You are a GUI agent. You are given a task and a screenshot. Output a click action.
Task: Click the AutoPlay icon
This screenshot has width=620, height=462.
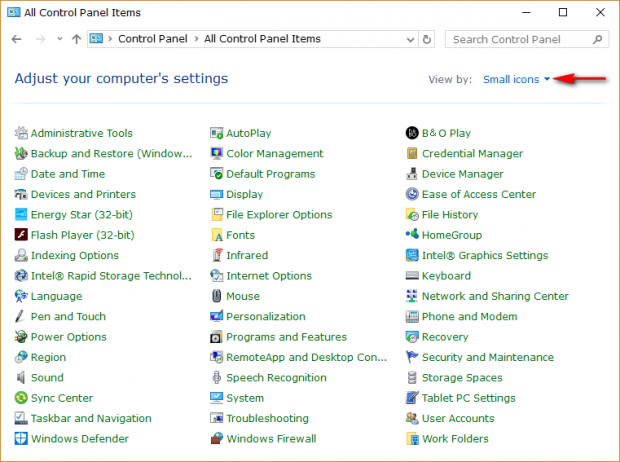click(216, 133)
